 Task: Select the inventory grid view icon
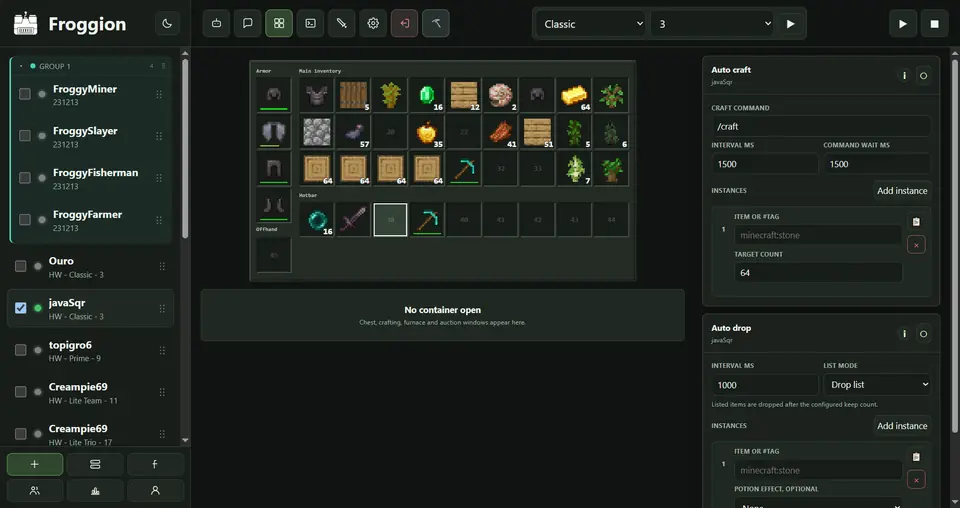pos(279,23)
